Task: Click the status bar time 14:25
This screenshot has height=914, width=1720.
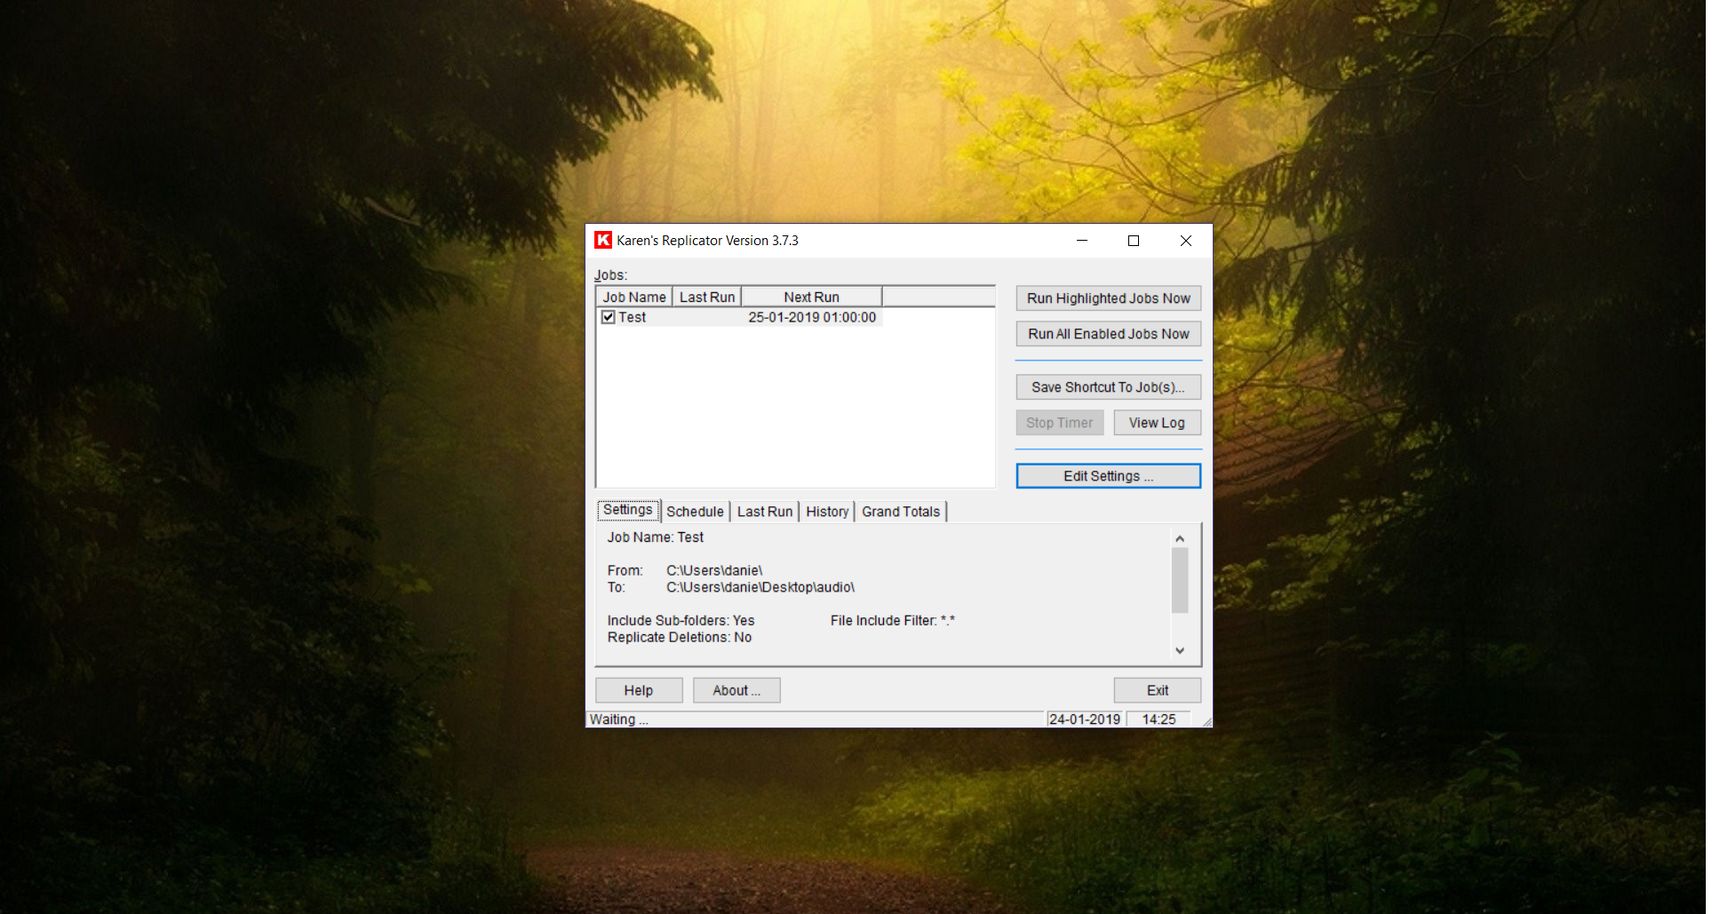Action: (x=1159, y=720)
